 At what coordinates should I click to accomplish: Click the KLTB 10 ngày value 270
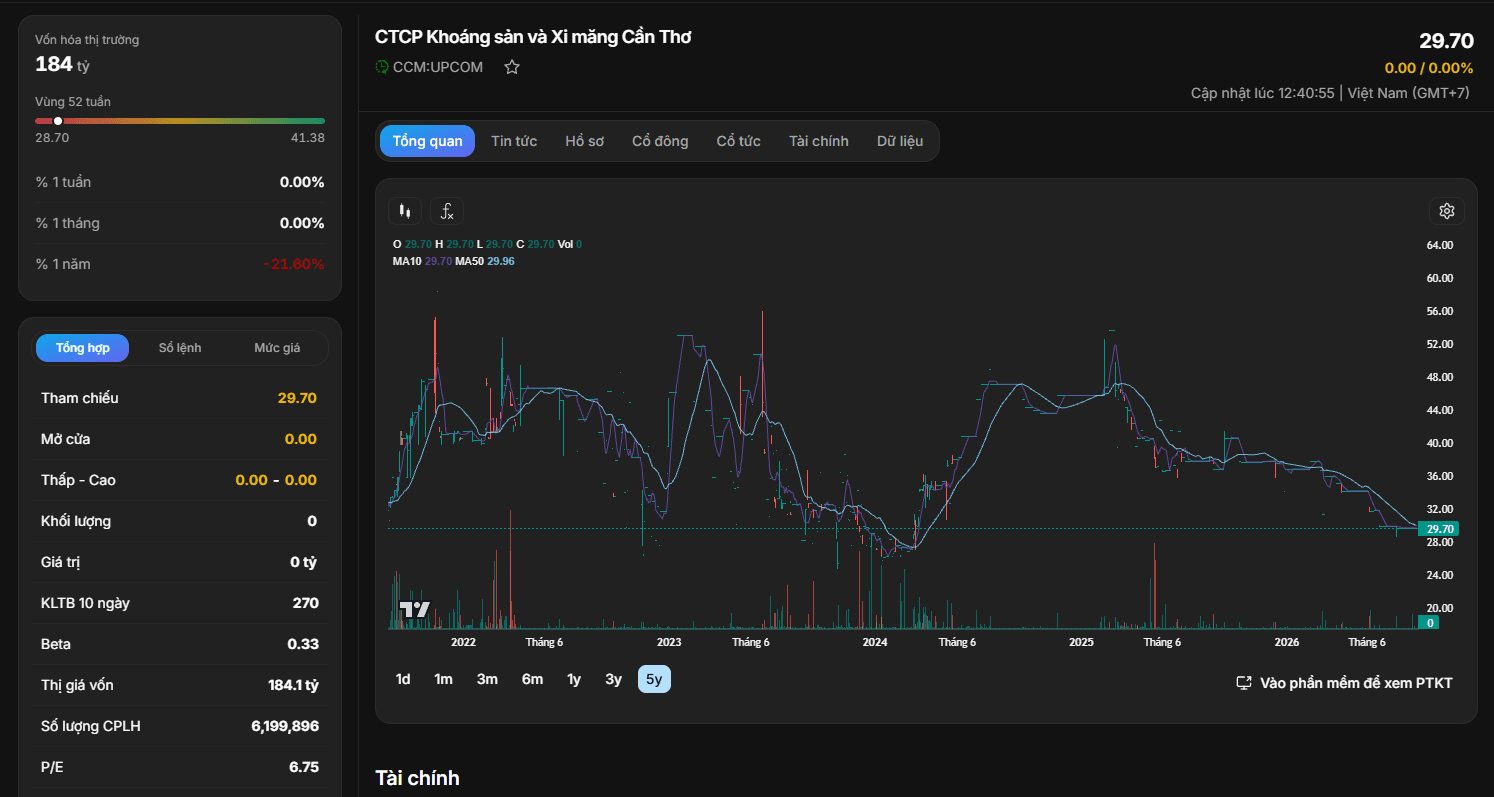tap(306, 603)
